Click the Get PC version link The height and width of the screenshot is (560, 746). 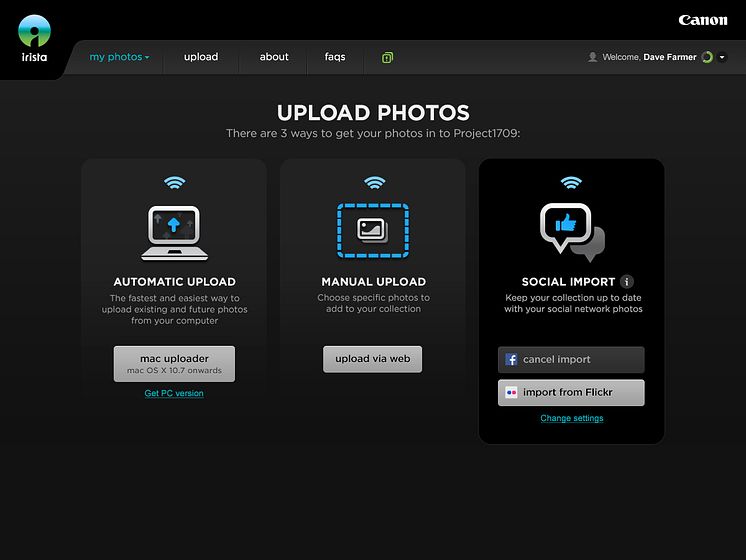[x=174, y=393]
